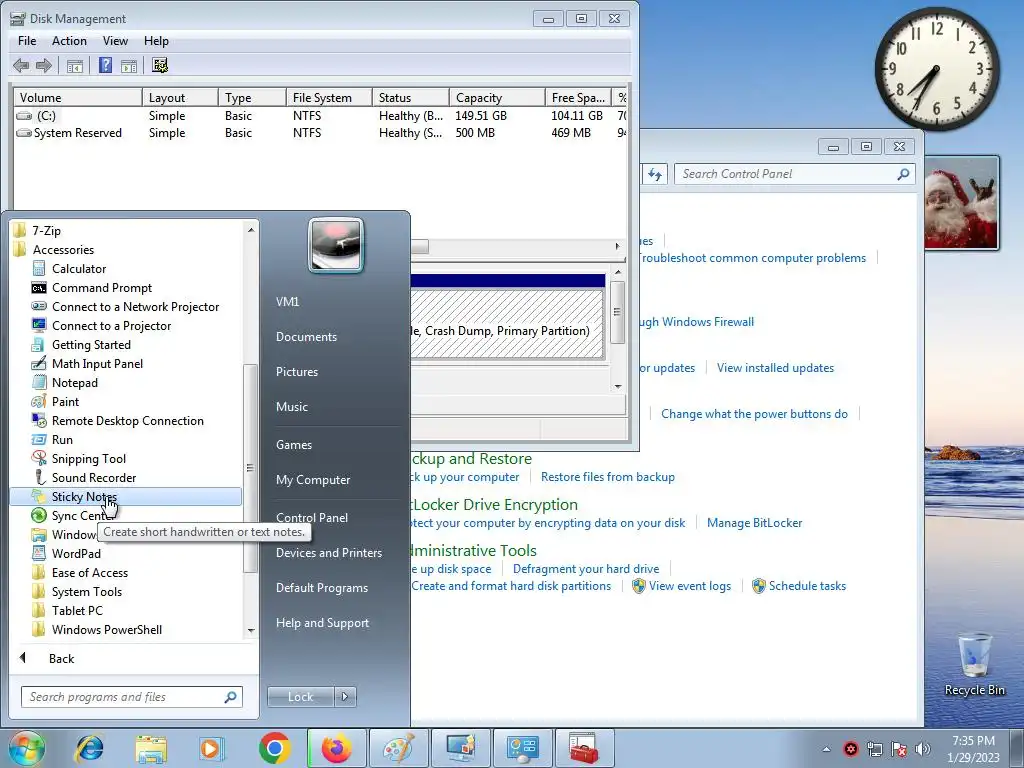Viewport: 1024px width, 768px height.
Task: Launch Sticky Notes
Action: tap(125, 496)
